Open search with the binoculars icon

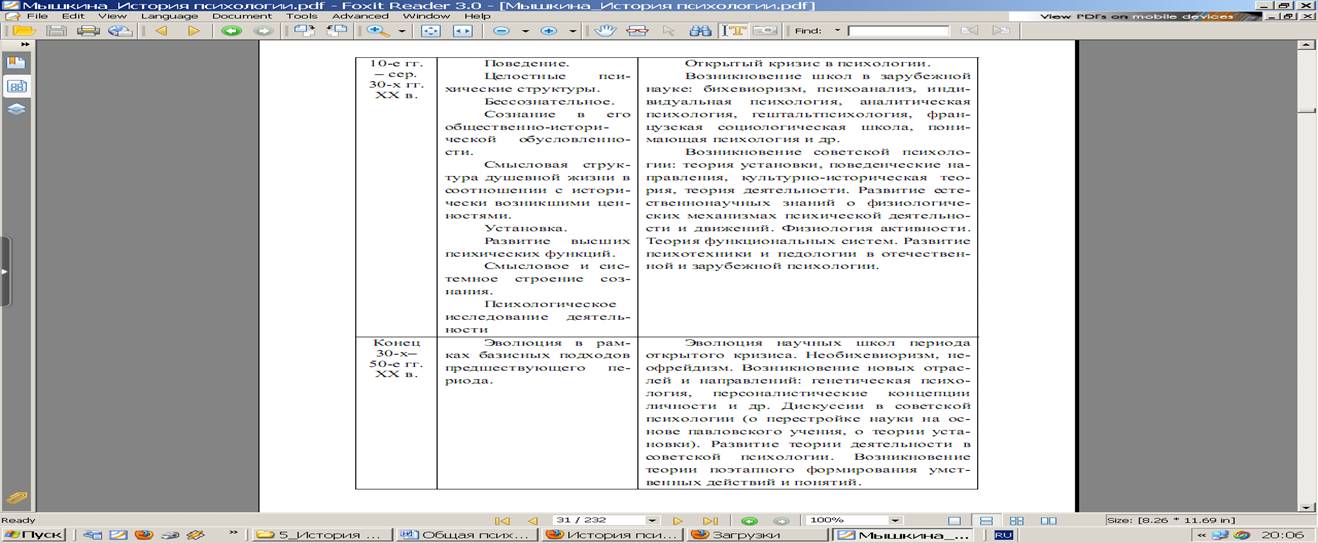[698, 31]
